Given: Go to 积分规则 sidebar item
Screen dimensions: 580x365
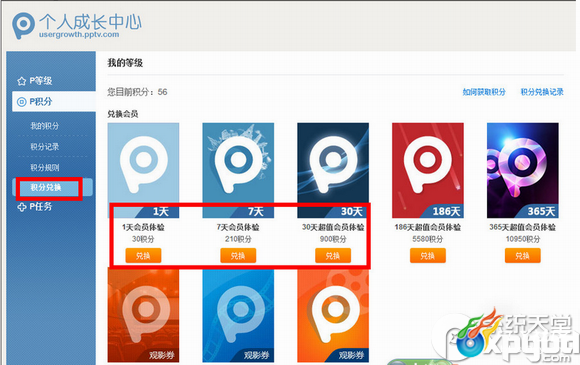Looking at the screenshot, I should point(44,168).
